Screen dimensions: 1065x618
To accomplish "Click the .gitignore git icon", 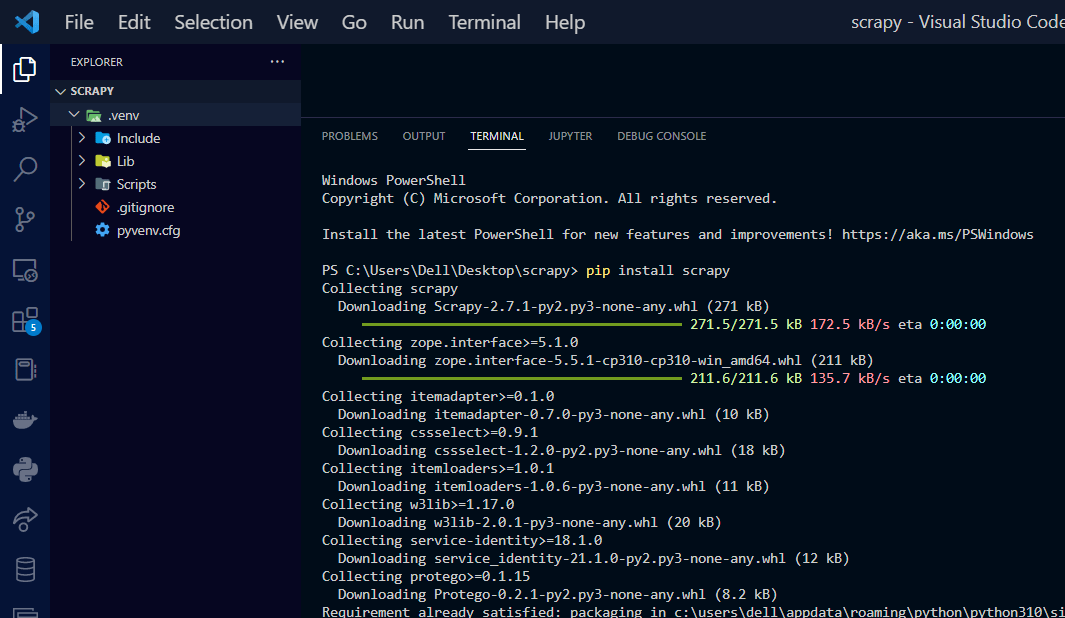I will point(103,207).
